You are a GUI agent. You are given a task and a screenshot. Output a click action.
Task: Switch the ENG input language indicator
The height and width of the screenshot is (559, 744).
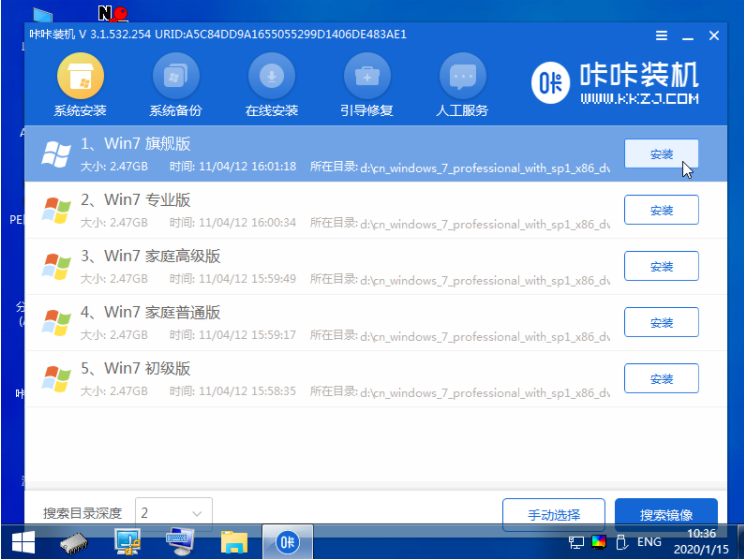tap(649, 542)
